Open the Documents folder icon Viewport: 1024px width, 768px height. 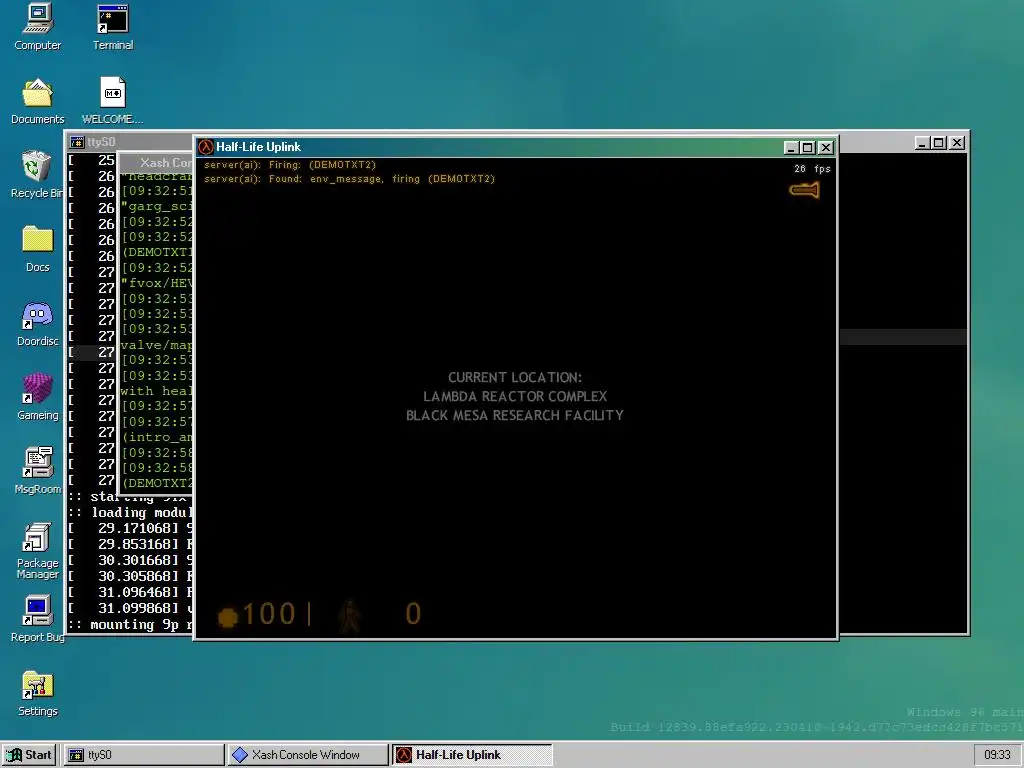point(37,101)
